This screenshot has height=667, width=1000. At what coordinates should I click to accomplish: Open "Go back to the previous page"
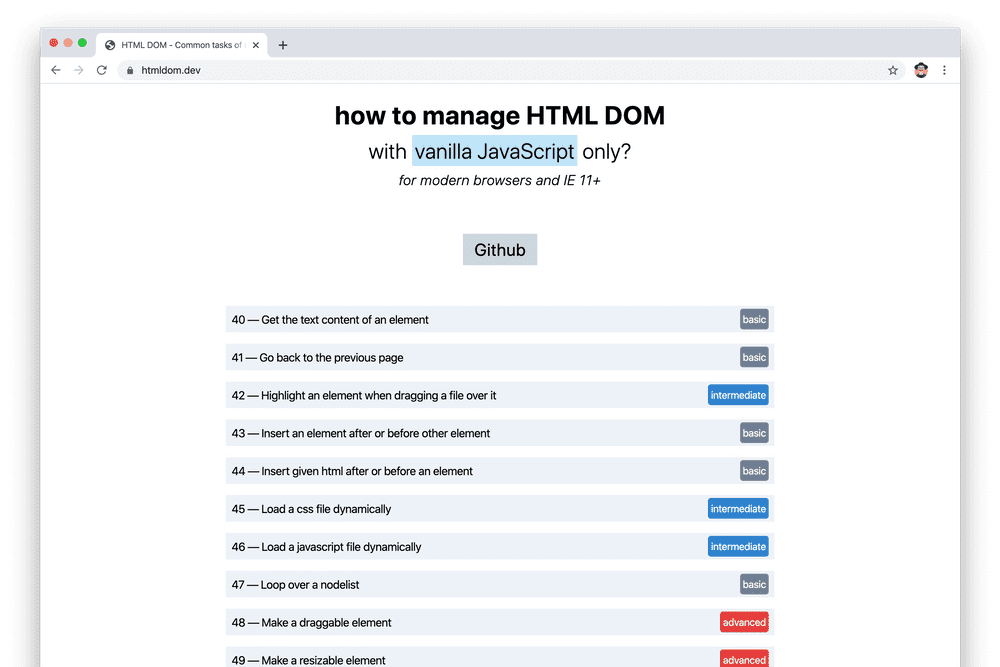click(x=332, y=358)
